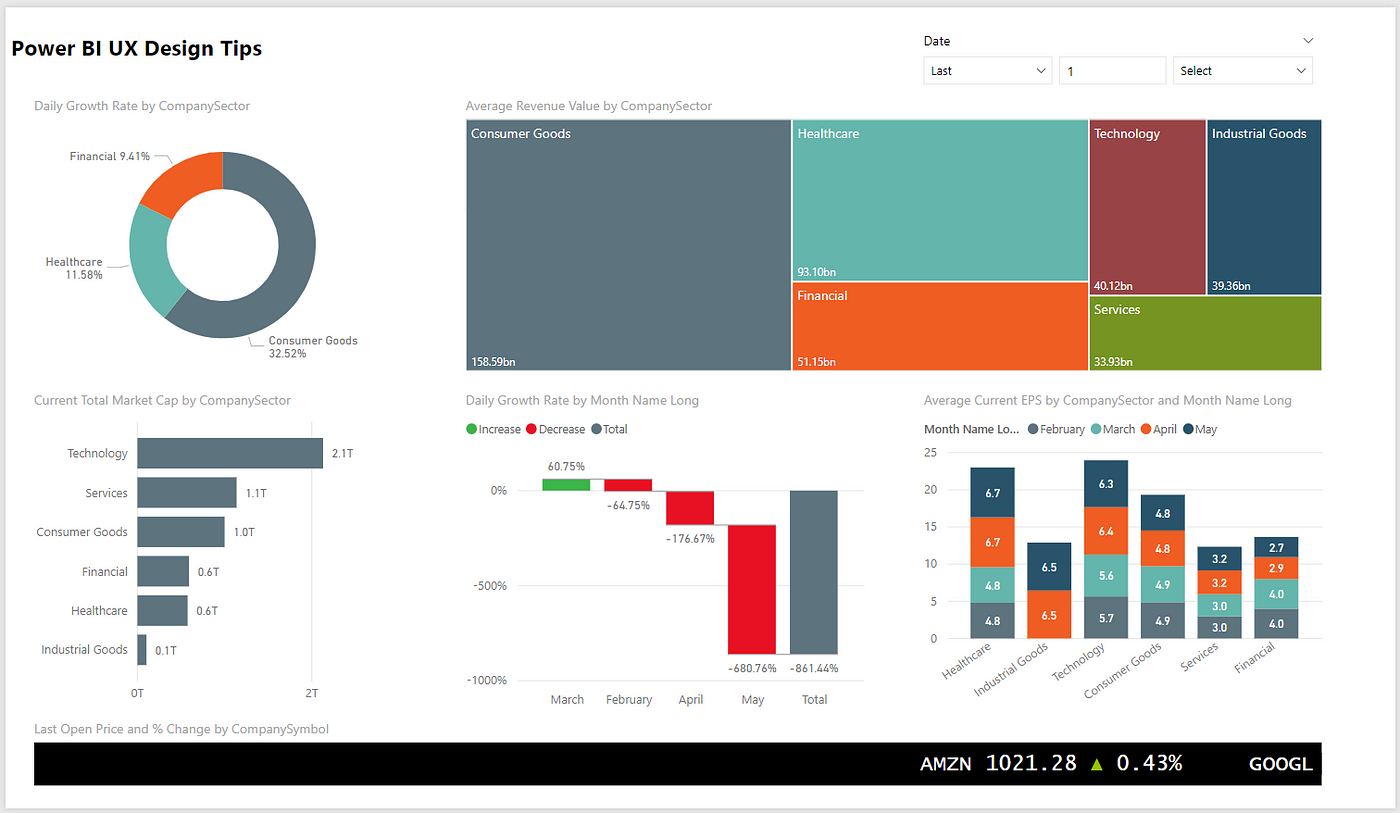The height and width of the screenshot is (813, 1400).
Task: Click the '-861.44%' waterfall label
Action: (814, 668)
